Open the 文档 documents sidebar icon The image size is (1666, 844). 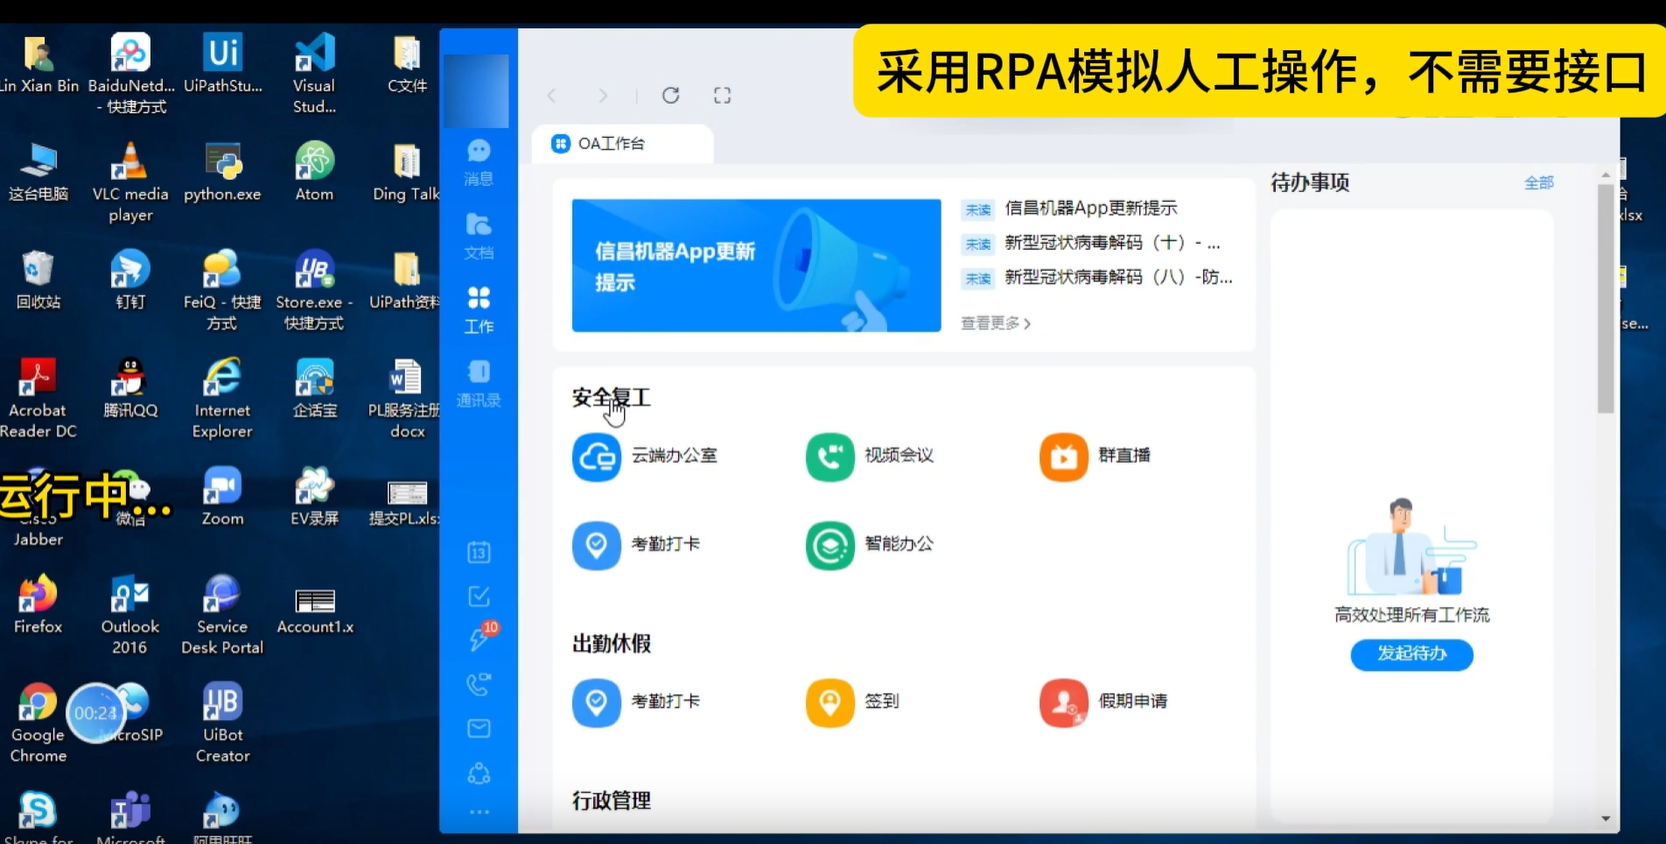click(x=479, y=236)
